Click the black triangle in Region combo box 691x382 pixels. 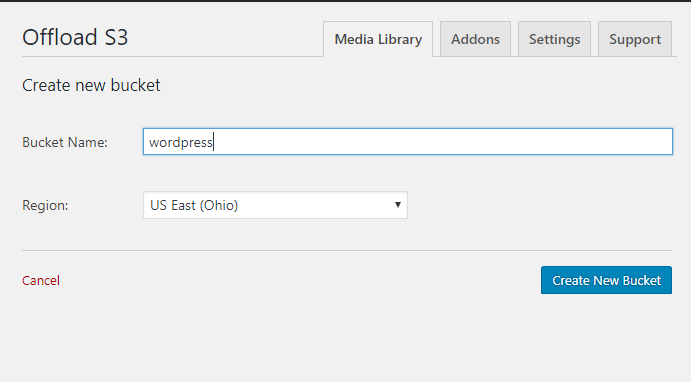click(398, 205)
